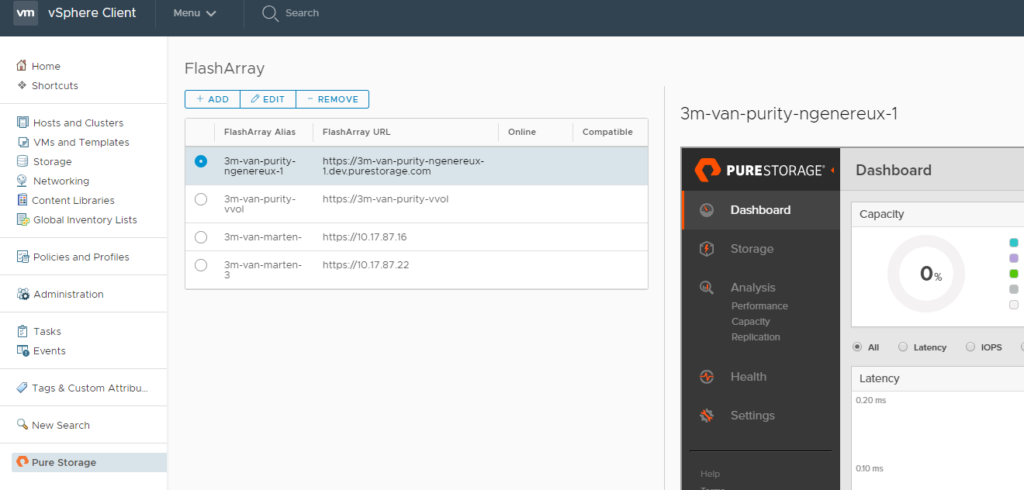Click the teal capacity legend swatch
Viewport: 1024px width, 490px height.
[1014, 242]
